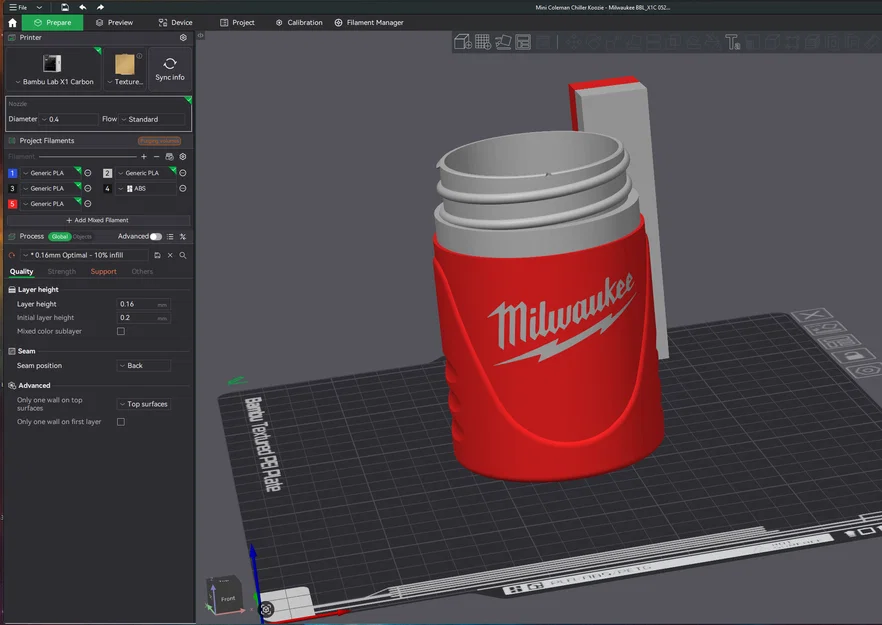The width and height of the screenshot is (882, 625).
Task: Auto orient objects from the toolbar
Action: (x=503, y=42)
